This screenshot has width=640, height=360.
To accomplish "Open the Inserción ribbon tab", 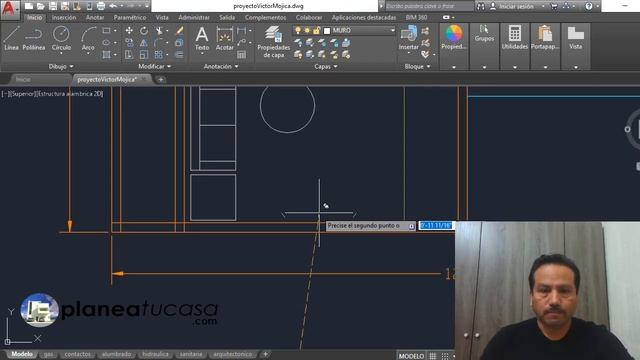I will [x=64, y=18].
